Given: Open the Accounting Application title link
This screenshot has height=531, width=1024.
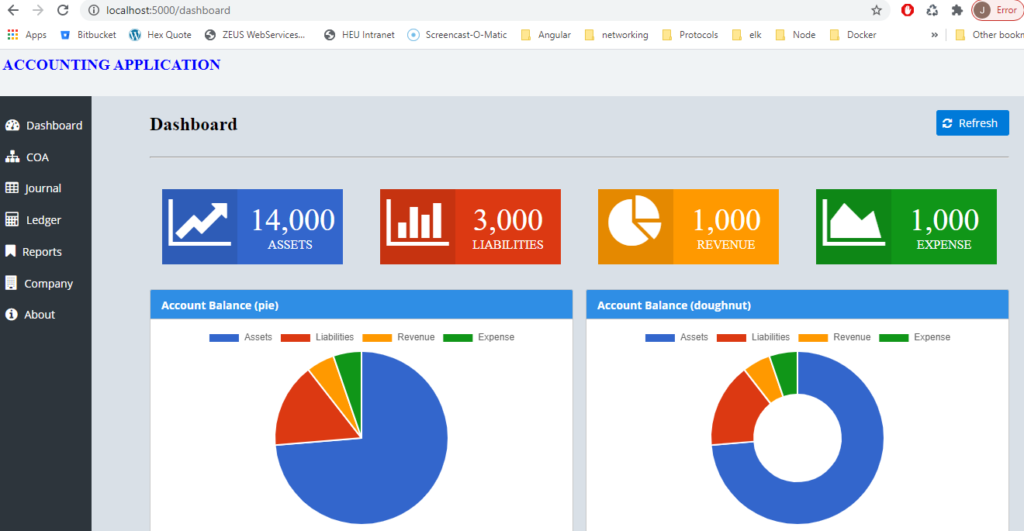Looking at the screenshot, I should coord(111,65).
